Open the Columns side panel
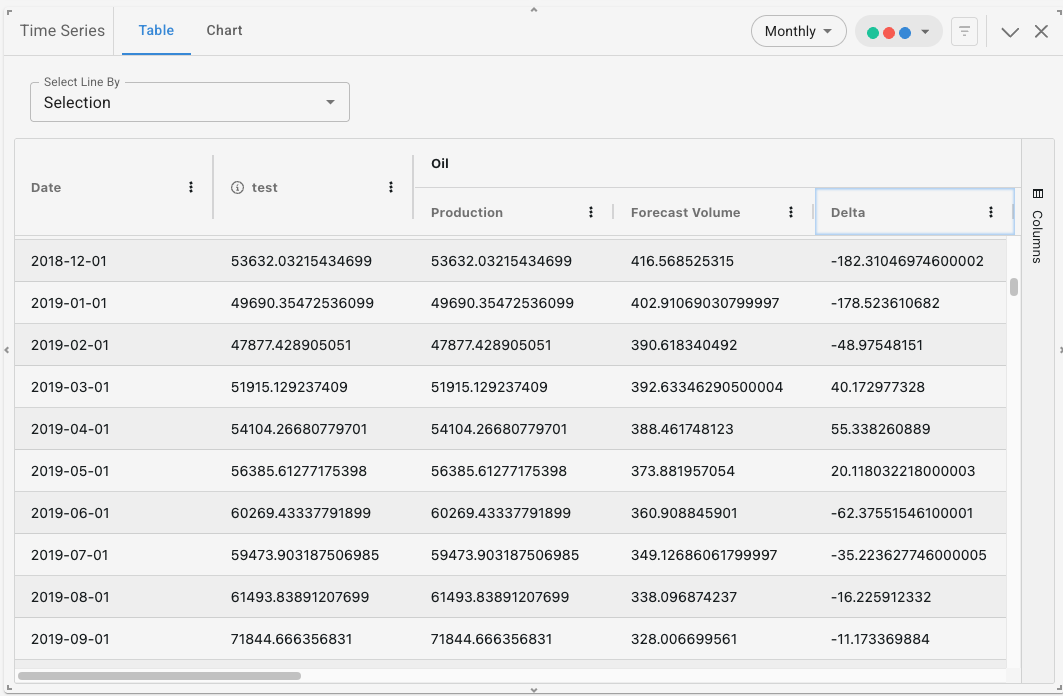This screenshot has width=1063, height=696. (x=1037, y=226)
